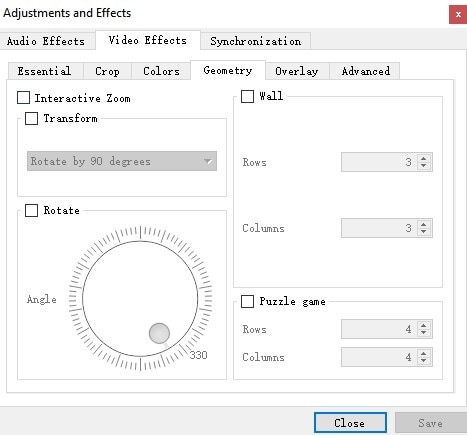Enable the Puzzle game checkbox
The width and height of the screenshot is (467, 435).
[247, 301]
